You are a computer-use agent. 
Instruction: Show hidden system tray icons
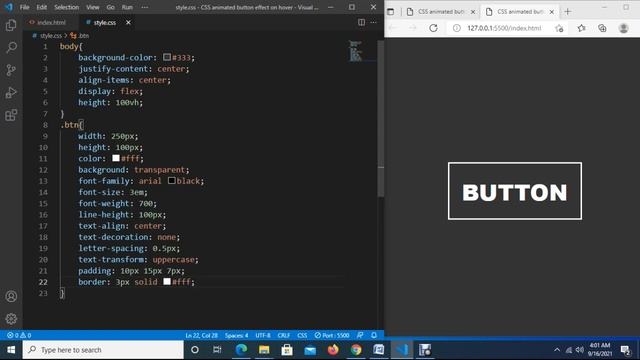(x=557, y=350)
